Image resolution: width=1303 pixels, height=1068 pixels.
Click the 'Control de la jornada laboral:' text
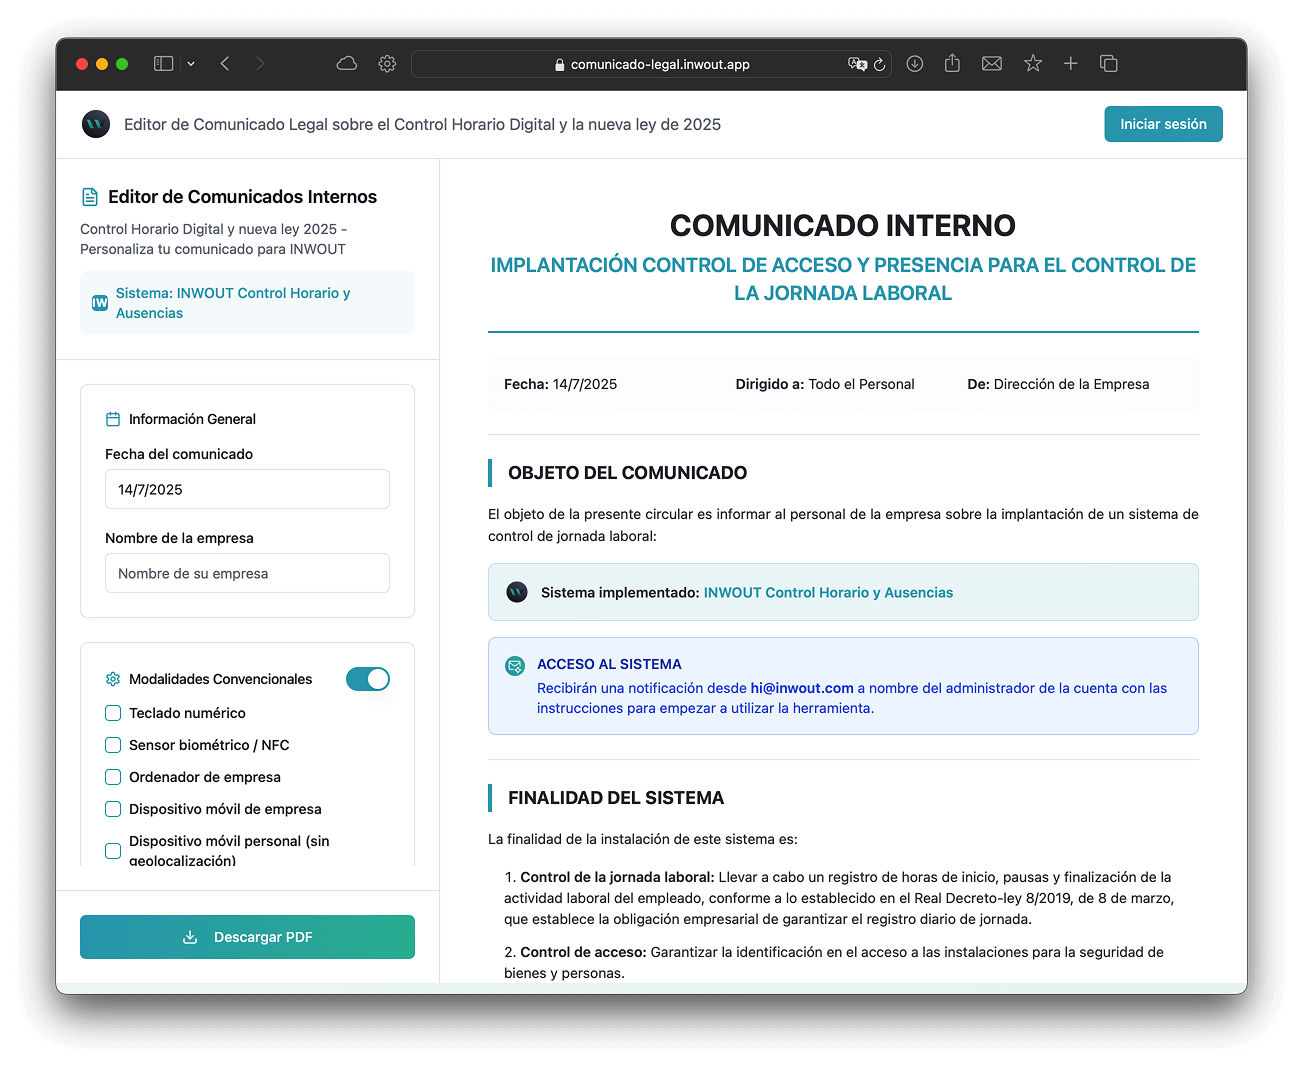pyautogui.click(x=617, y=877)
